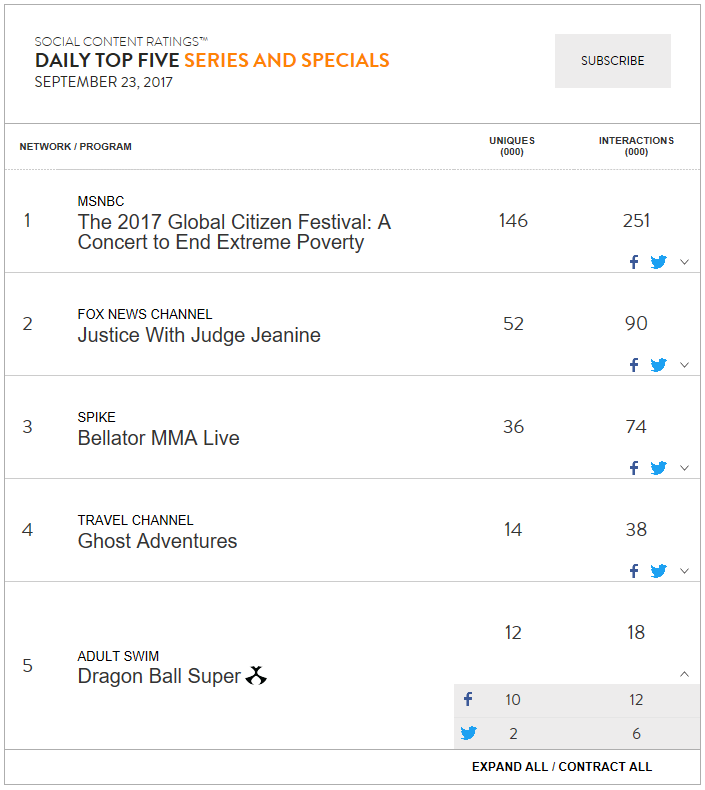Click Twitter icon in Dragon Ball Super breakdown
This screenshot has width=705, height=790.
[x=468, y=733]
